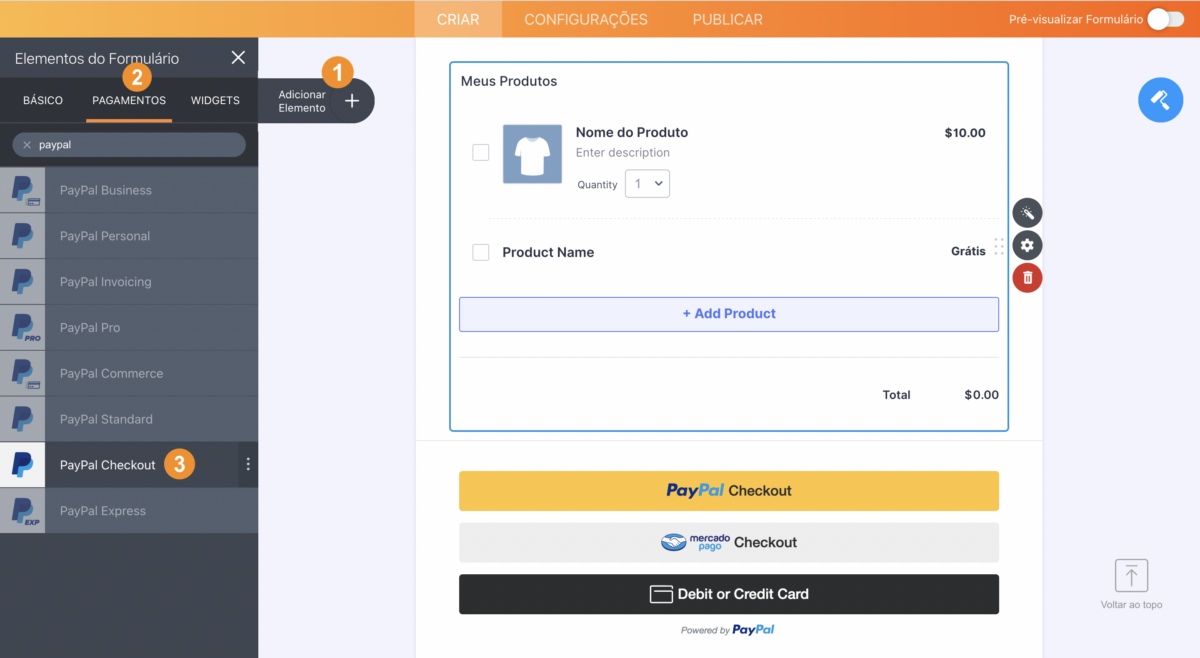Screen dimensions: 1200x658
Task: Switch to the Widgets tab
Action: click(215, 101)
